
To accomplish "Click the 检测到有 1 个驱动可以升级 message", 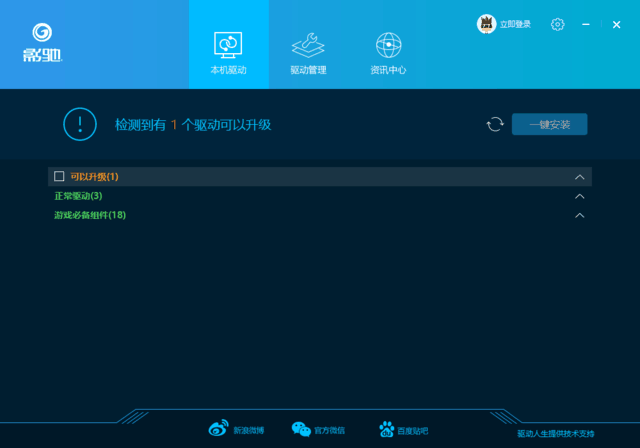I will tap(193, 124).
